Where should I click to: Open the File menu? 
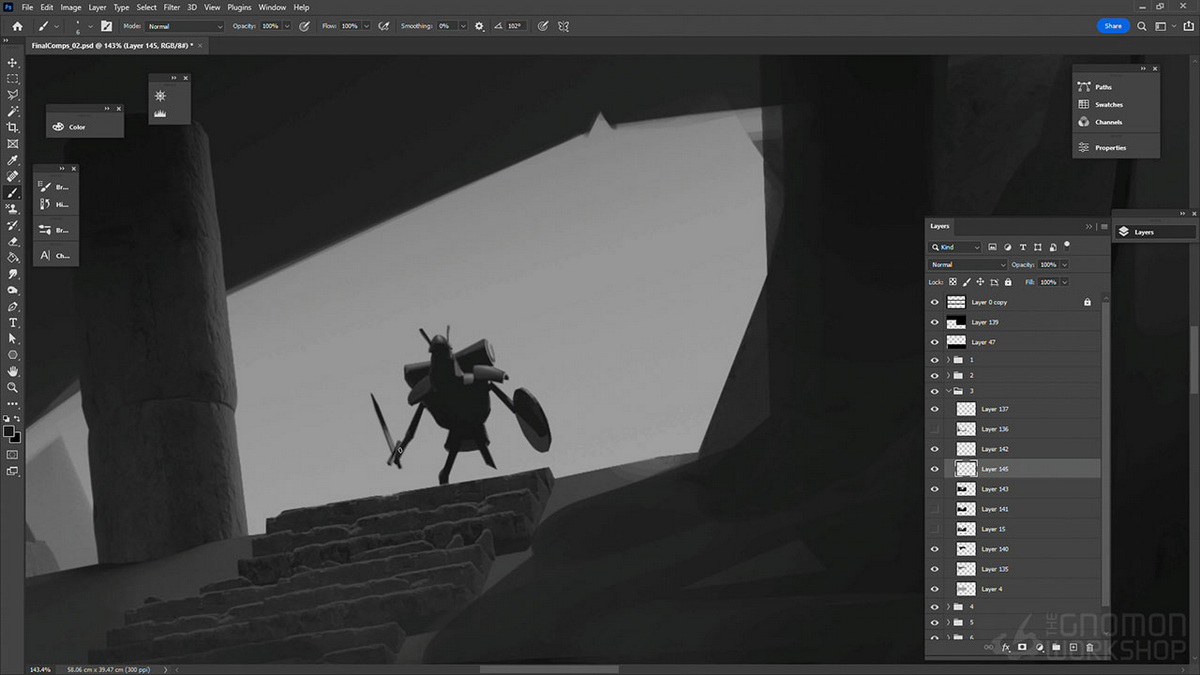(27, 7)
